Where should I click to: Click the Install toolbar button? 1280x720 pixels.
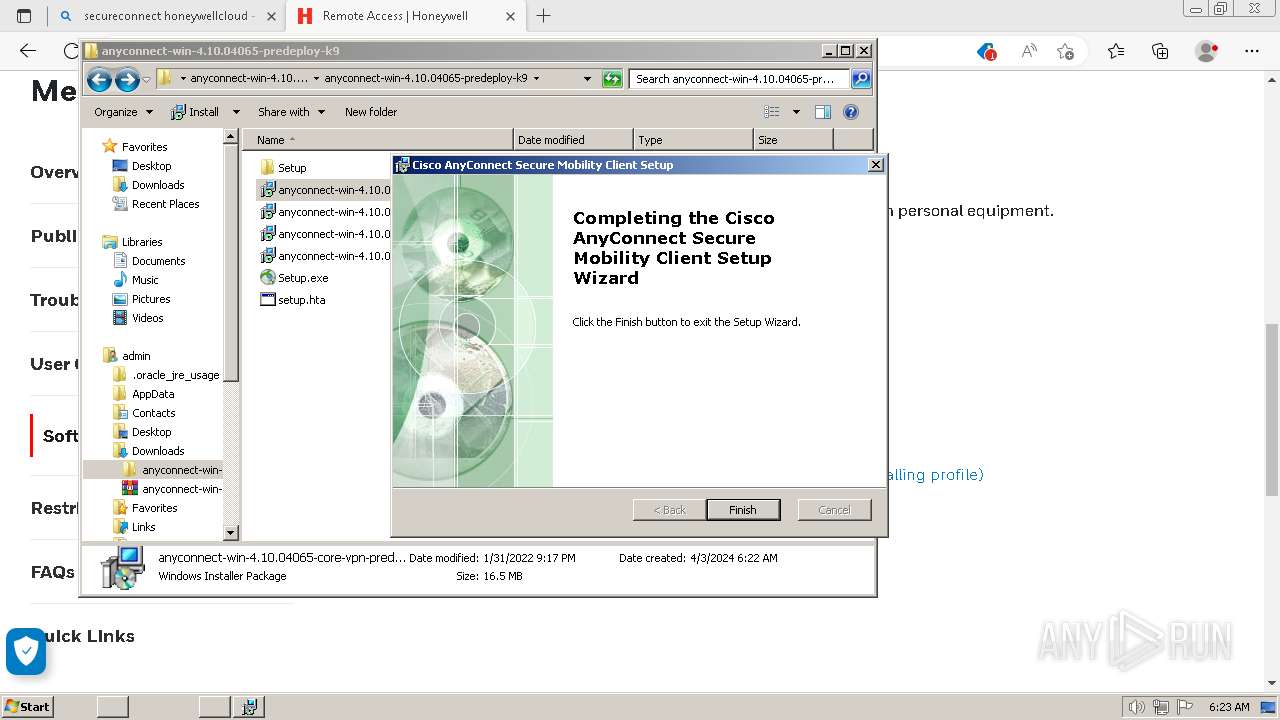click(196, 112)
